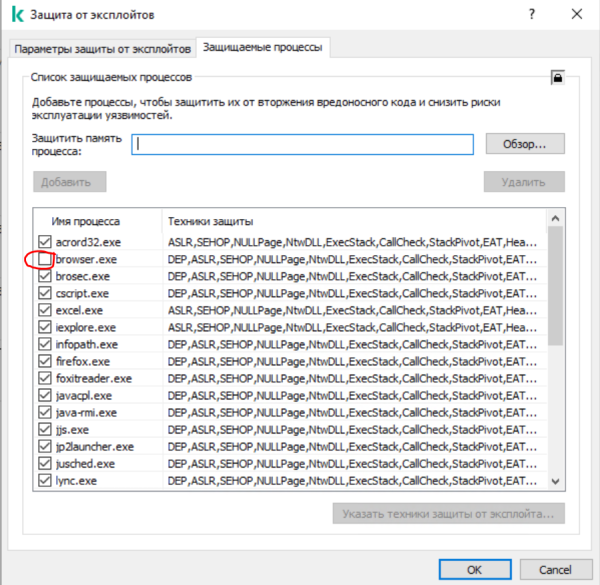
Task: Uncheck the excel.exe process checkbox
Action: coord(44,311)
